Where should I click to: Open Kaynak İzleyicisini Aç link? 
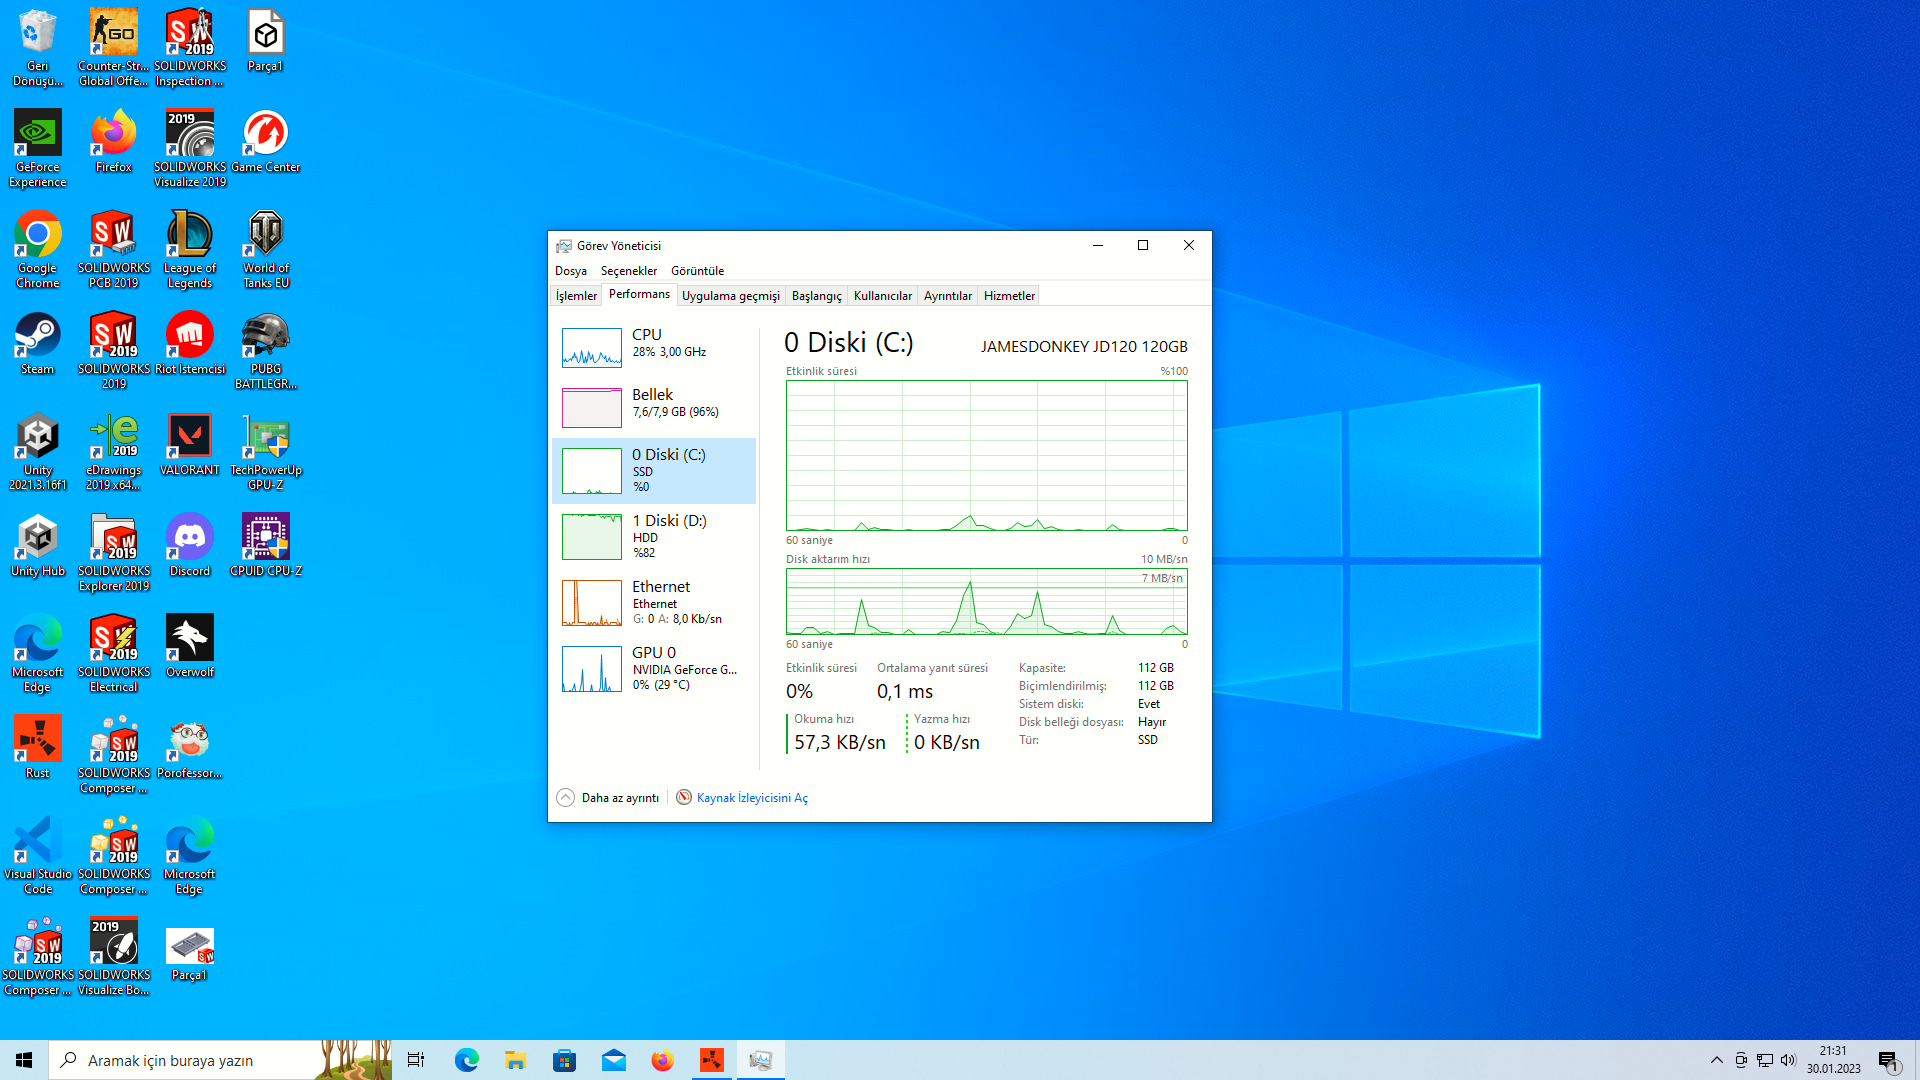click(x=751, y=798)
